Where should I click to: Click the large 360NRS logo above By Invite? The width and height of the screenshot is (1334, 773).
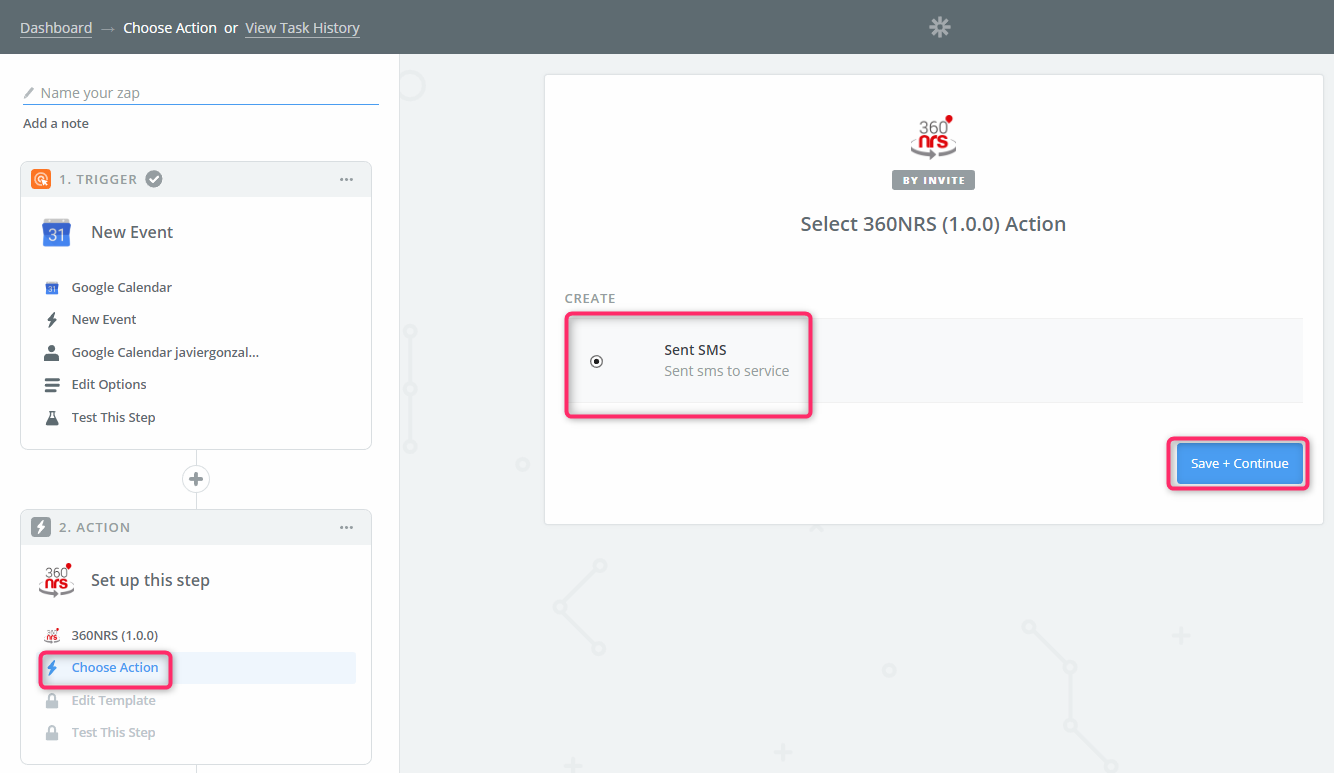coord(933,137)
